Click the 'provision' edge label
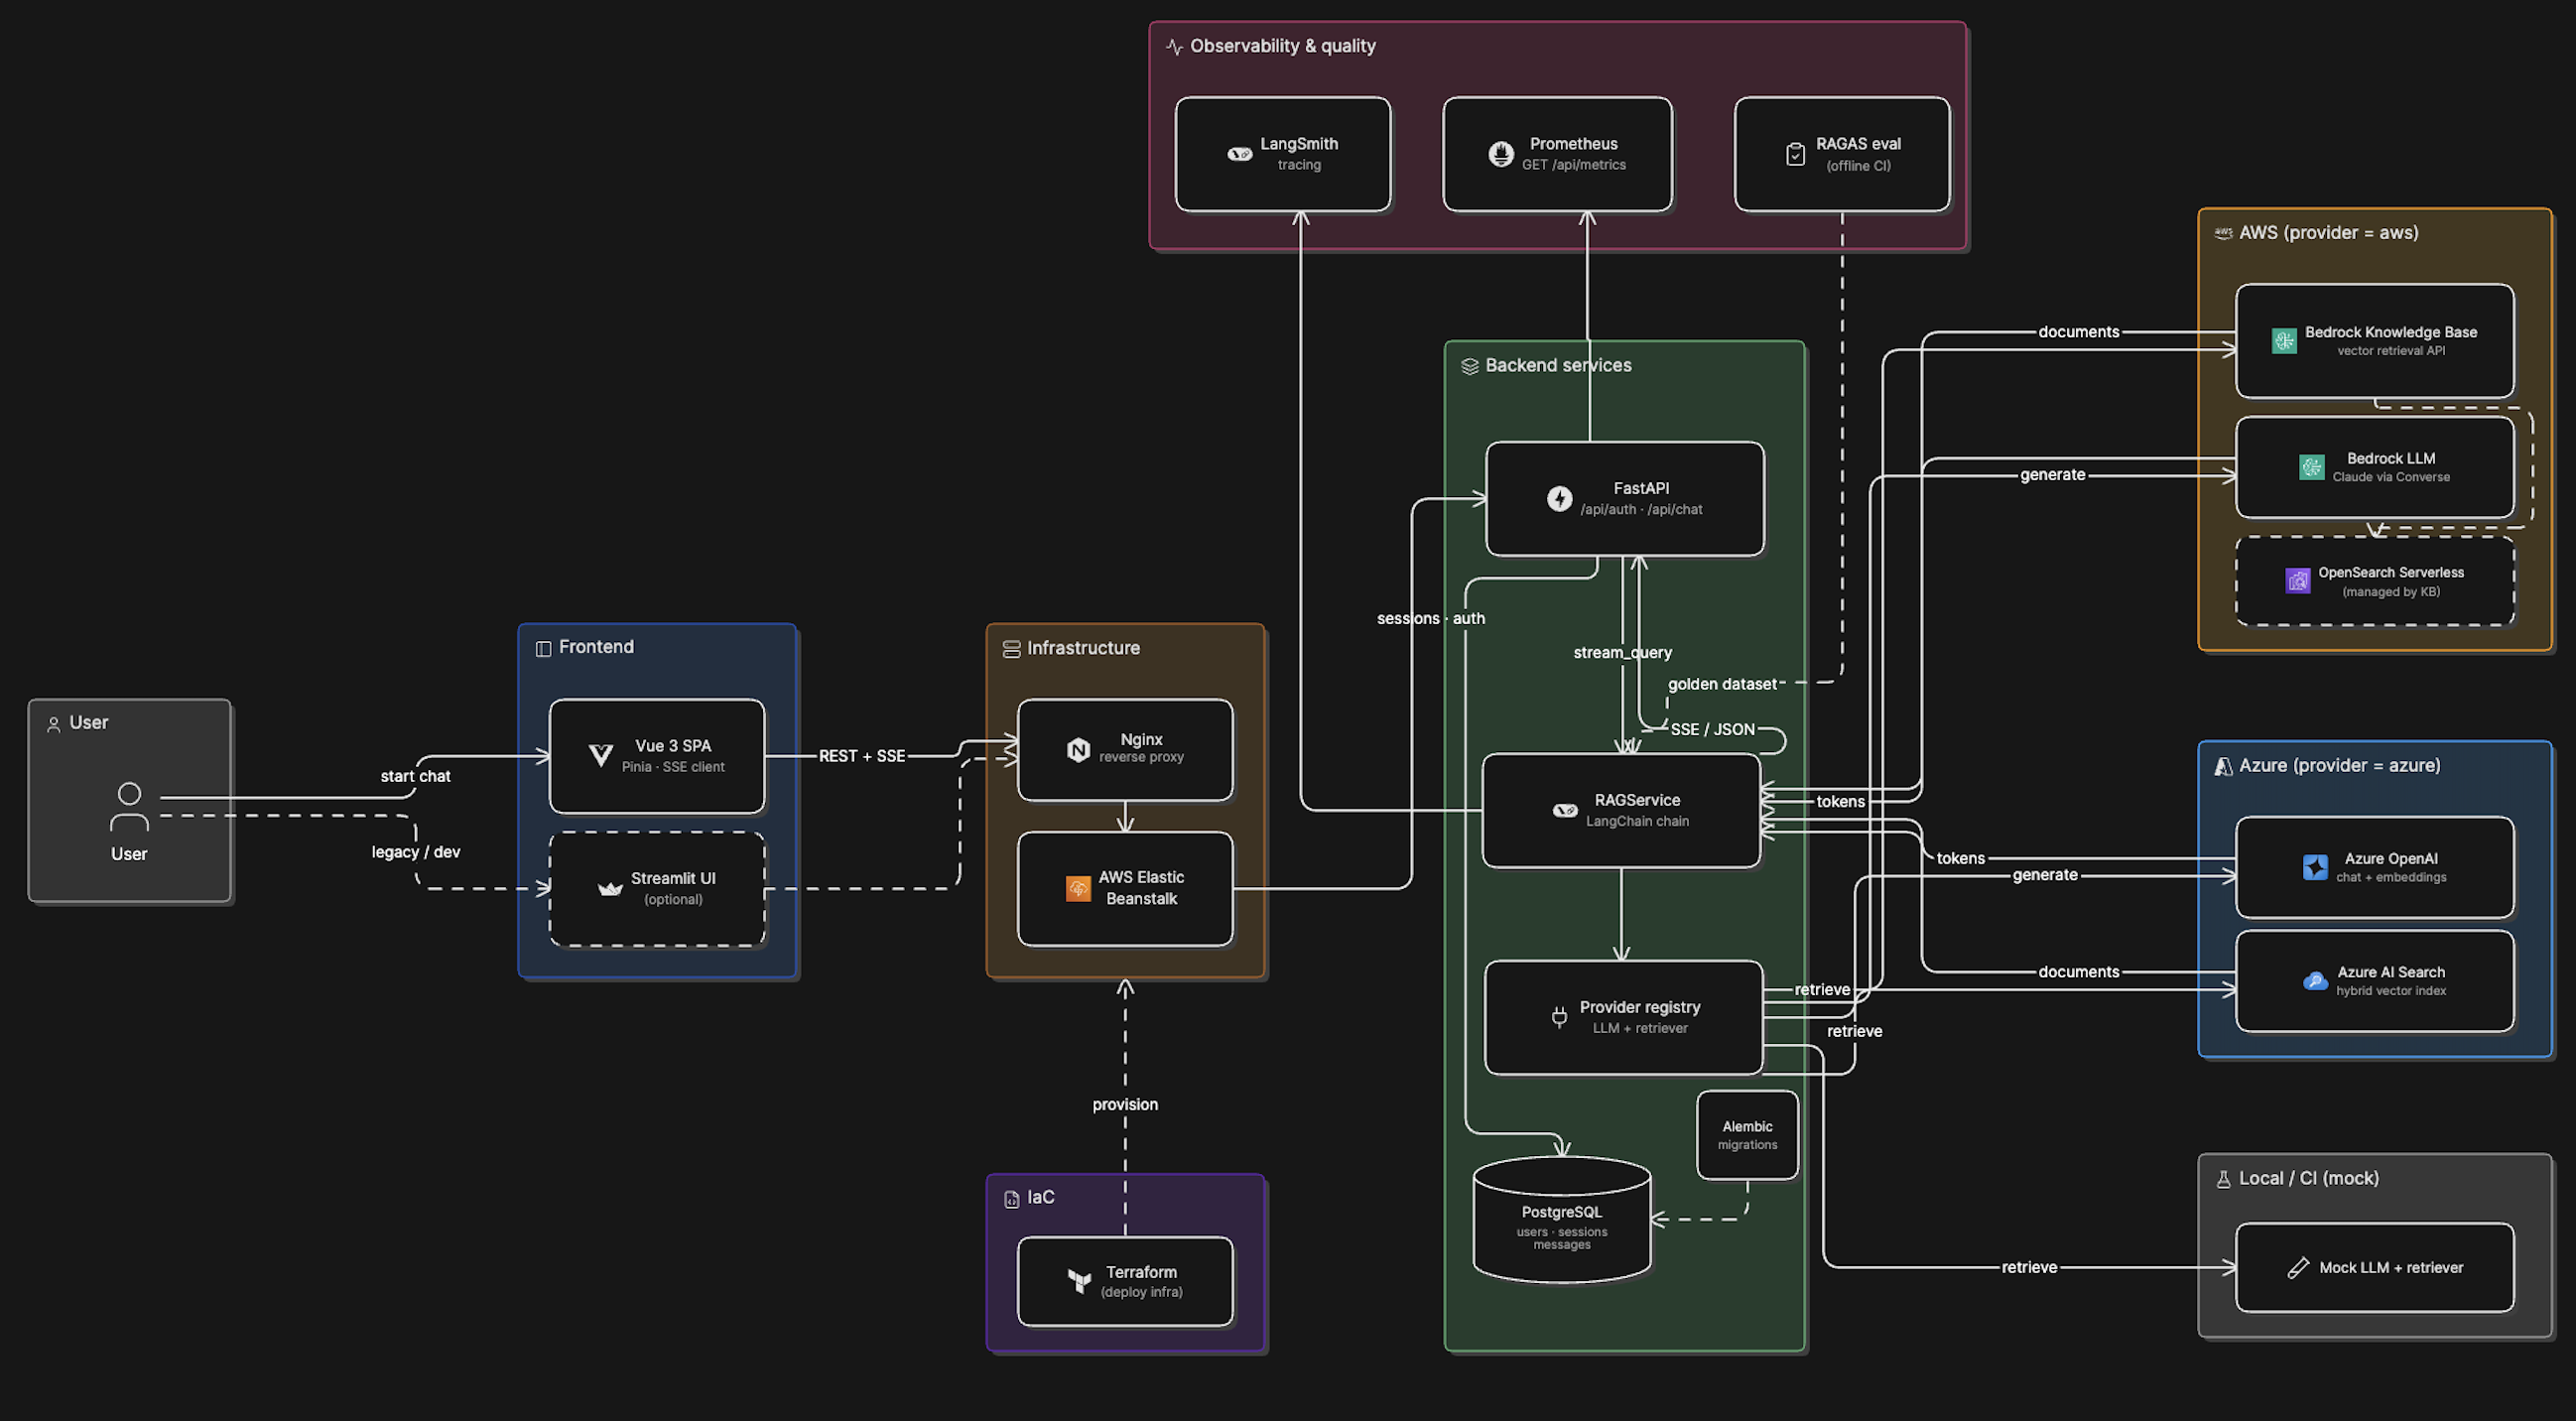This screenshot has width=2576, height=1421. [1125, 1104]
